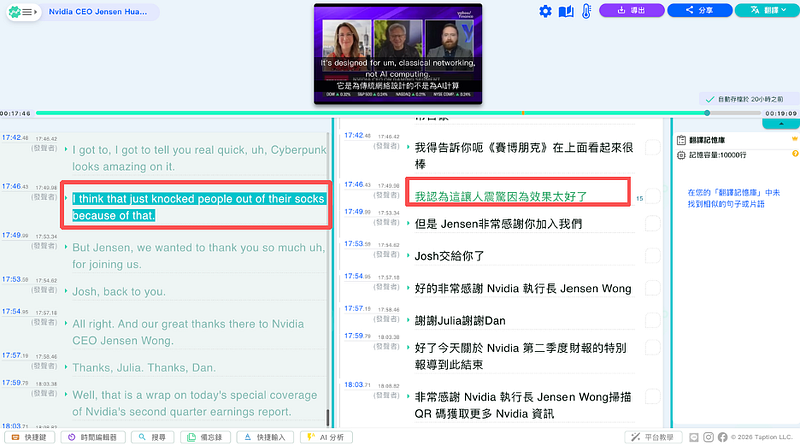Viewport: 800px width, 444px height.
Task: Tick the checkbox for 好了今天關於 Nvidia 第二季度財報 line
Action: (x=653, y=348)
